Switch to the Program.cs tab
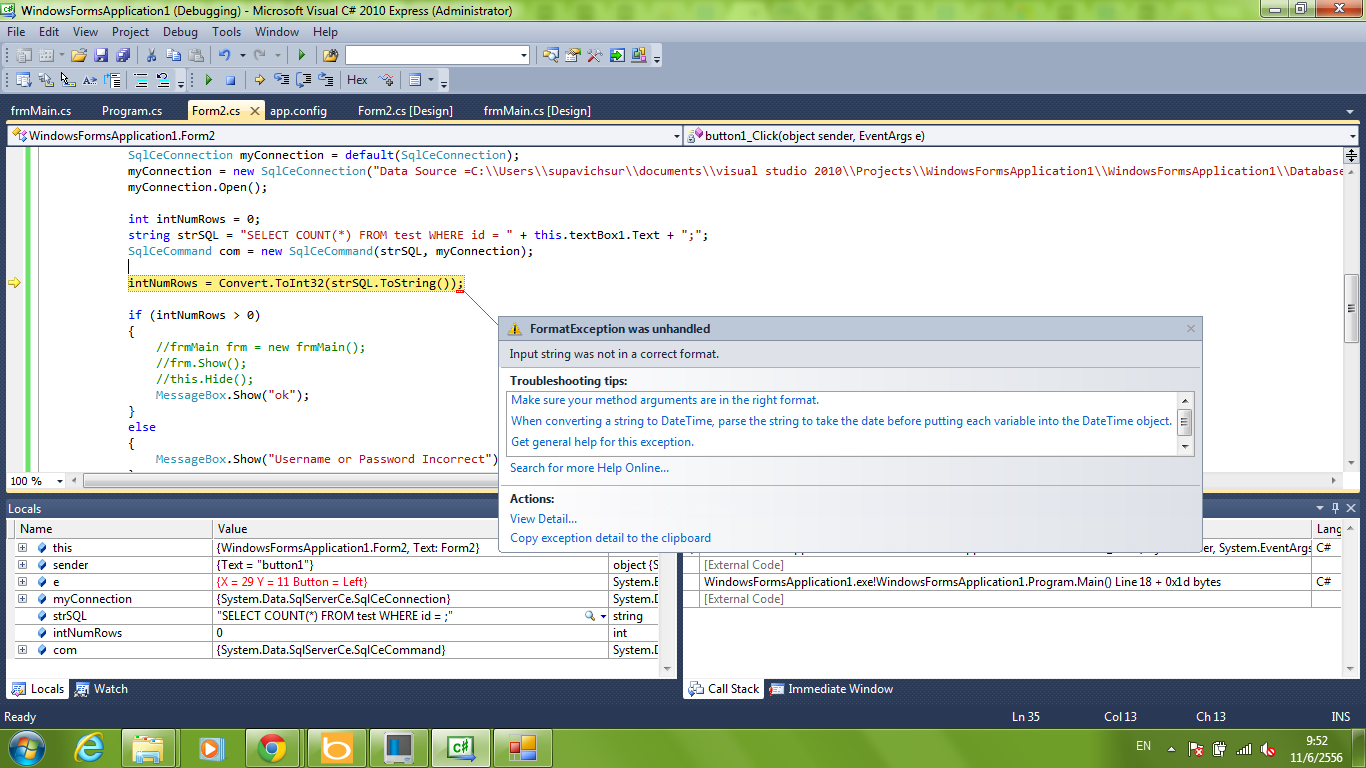Image resolution: width=1366 pixels, height=768 pixels. (132, 111)
